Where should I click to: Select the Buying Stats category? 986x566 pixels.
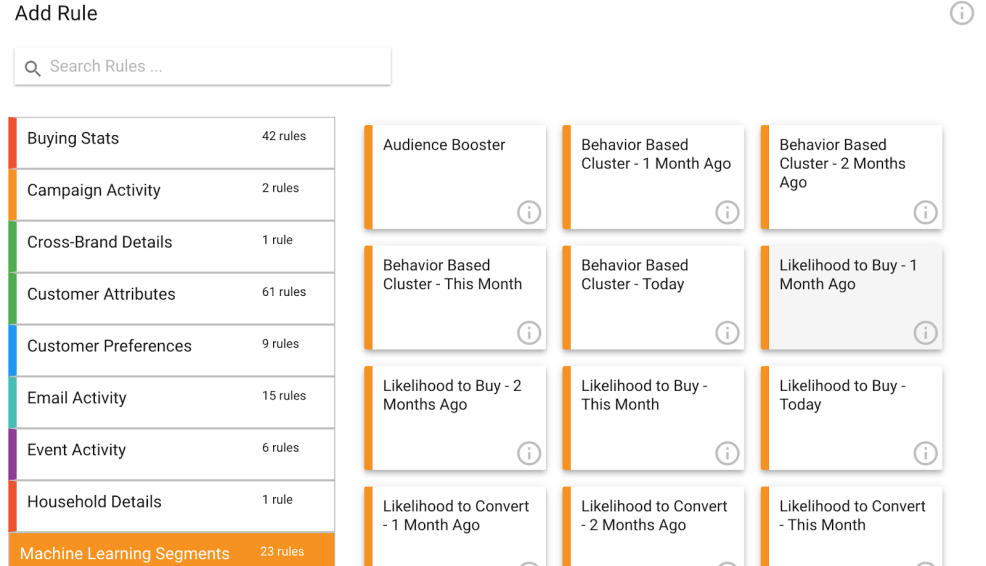point(172,139)
